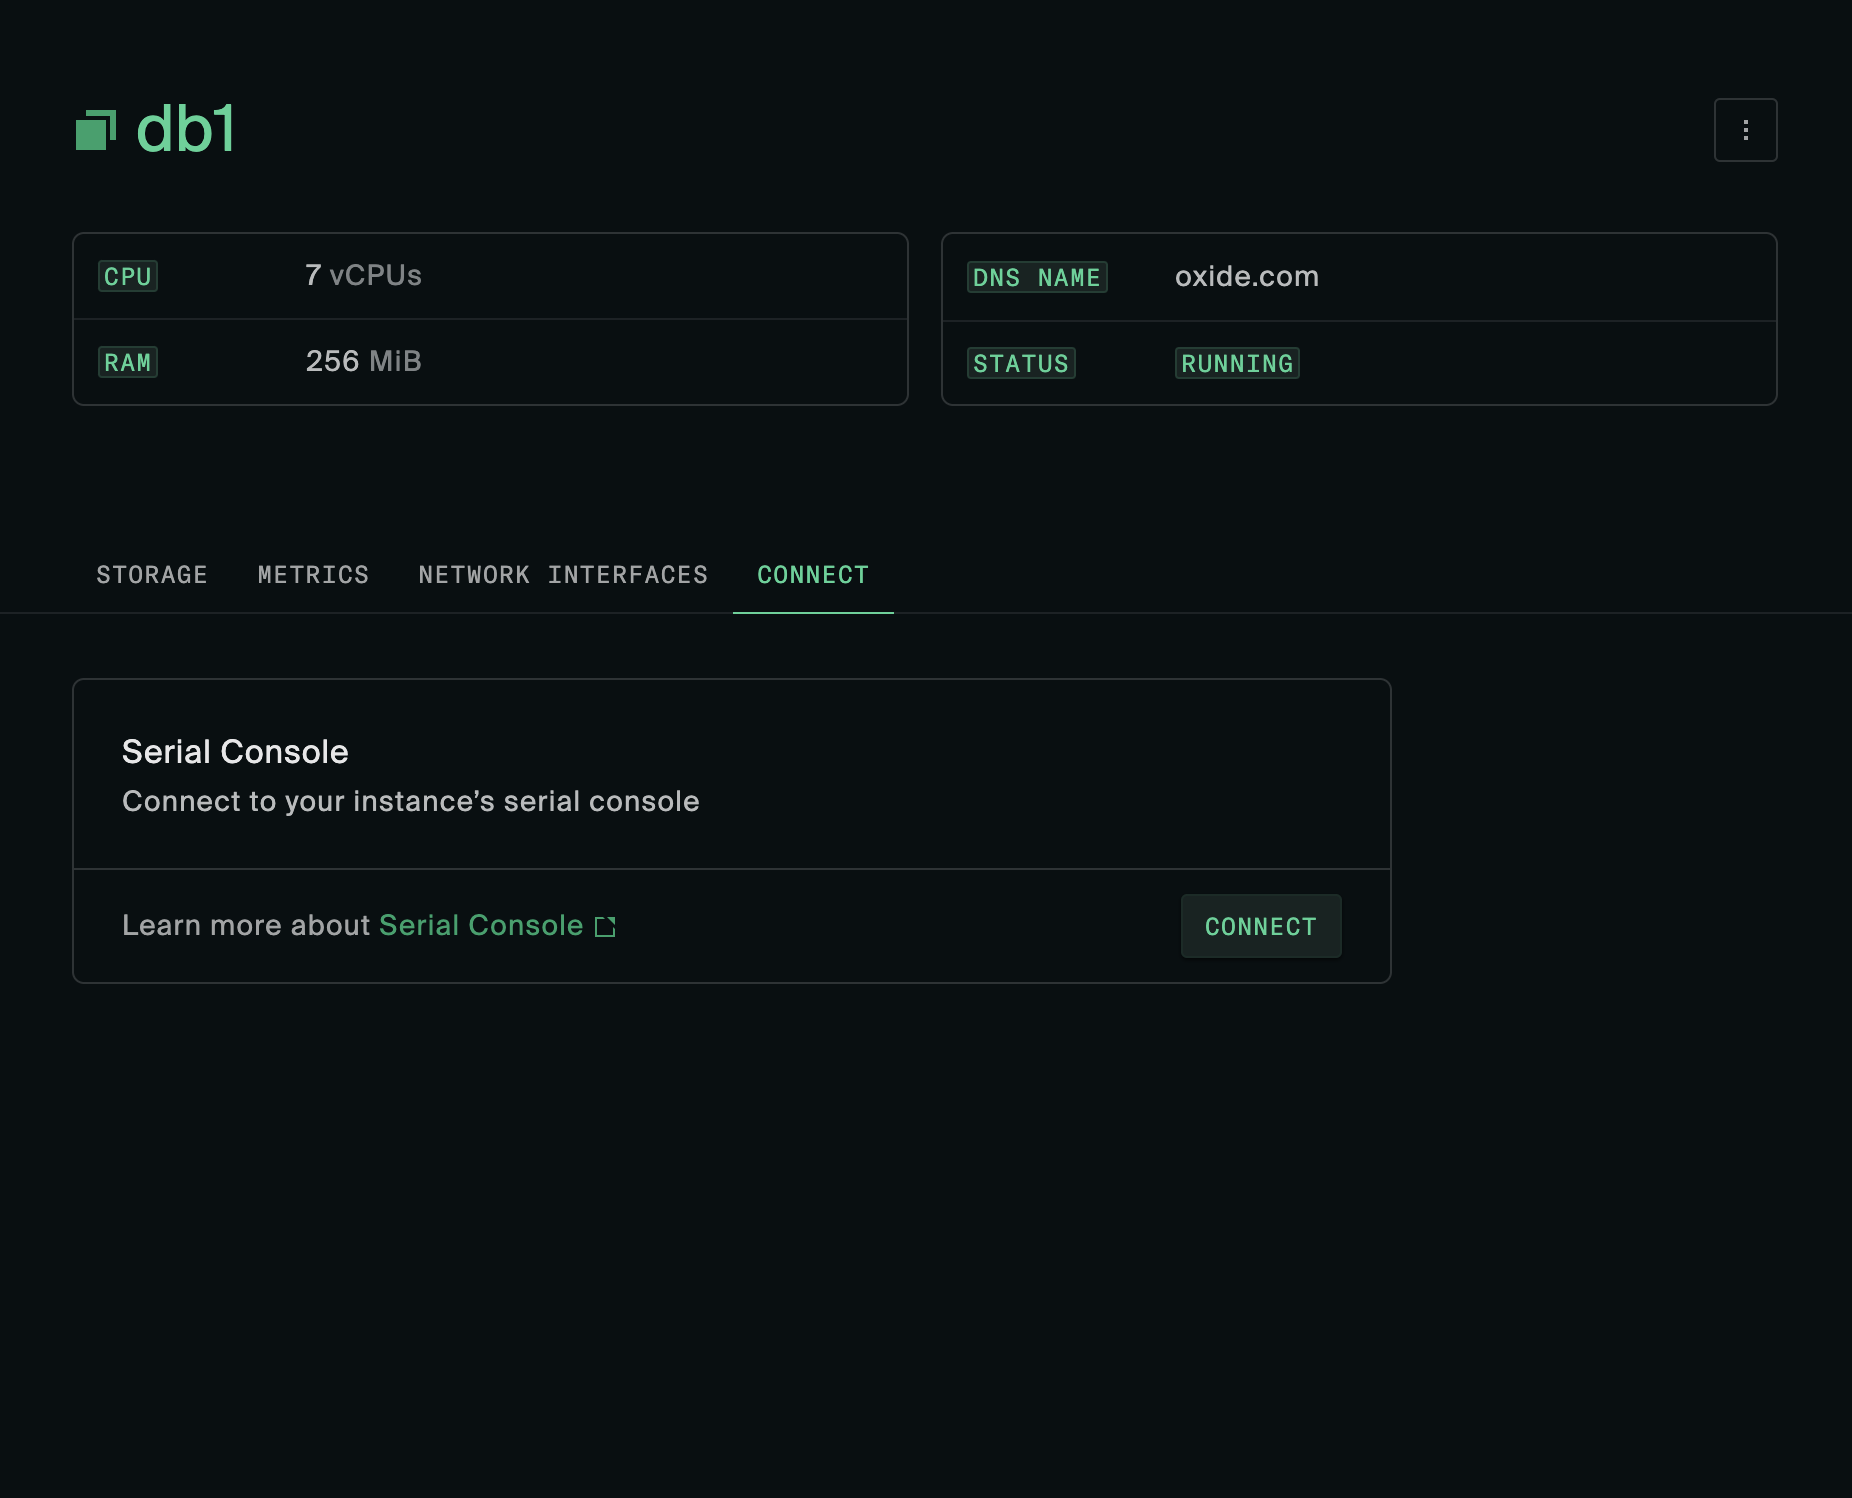This screenshot has height=1498, width=1852.
Task: Click the DNS NAME label badge
Action: point(1037,277)
